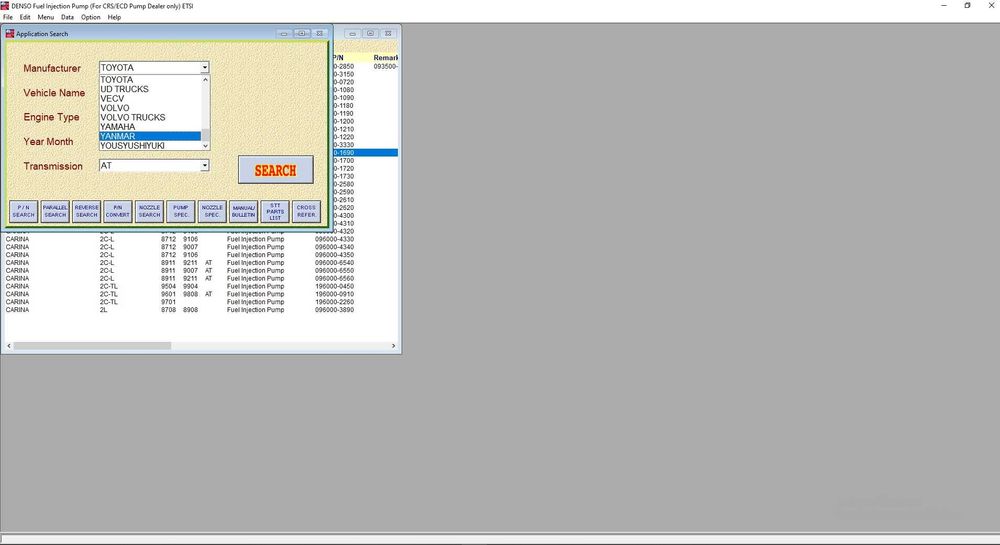Screen dimensions: 1000x545
Task: Select UD TRUCKS in manufacturer list
Action: coord(150,89)
